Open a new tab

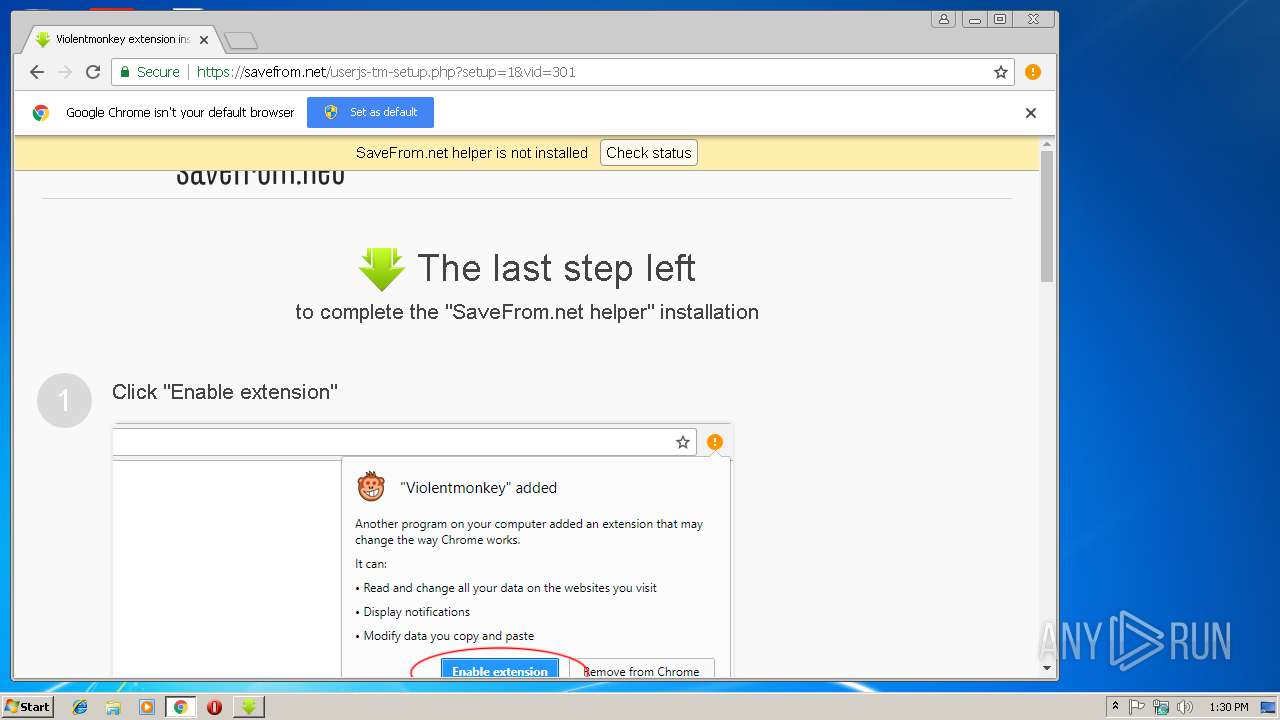[x=241, y=41]
